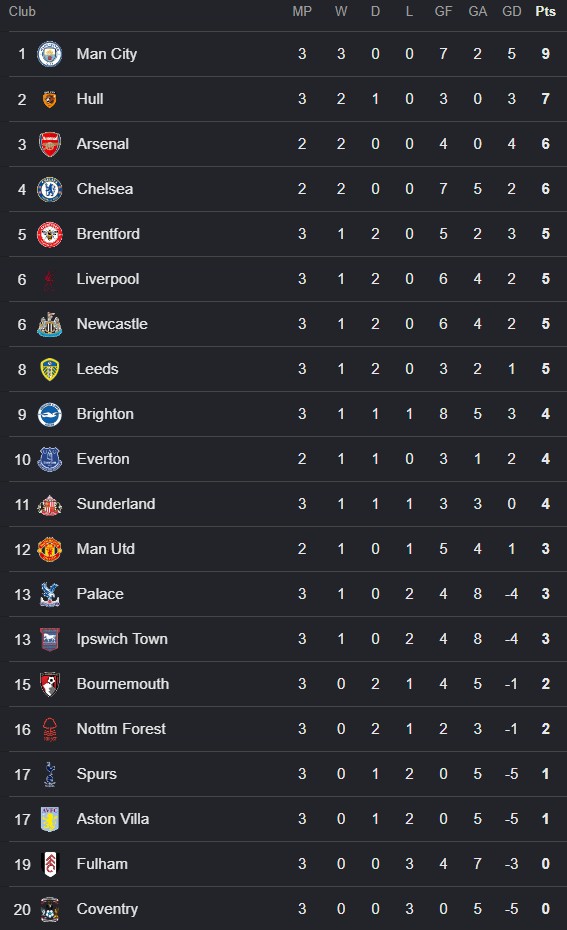Click the Brighton seagull badge
567x930 pixels.
[x=50, y=415]
